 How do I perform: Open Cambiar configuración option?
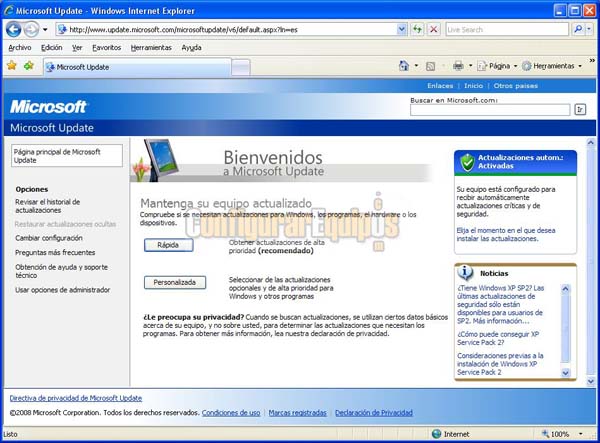pyautogui.click(x=49, y=238)
